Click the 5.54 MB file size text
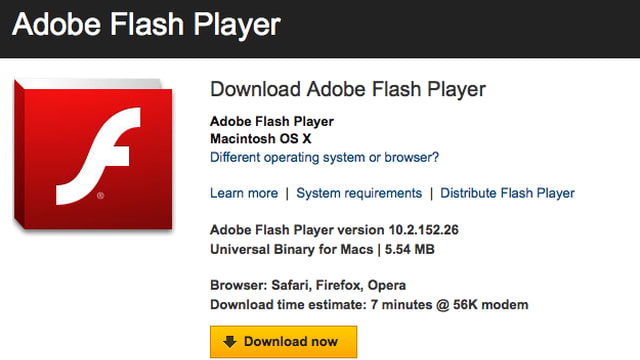Screen dimensions: 640x360 click(410, 249)
